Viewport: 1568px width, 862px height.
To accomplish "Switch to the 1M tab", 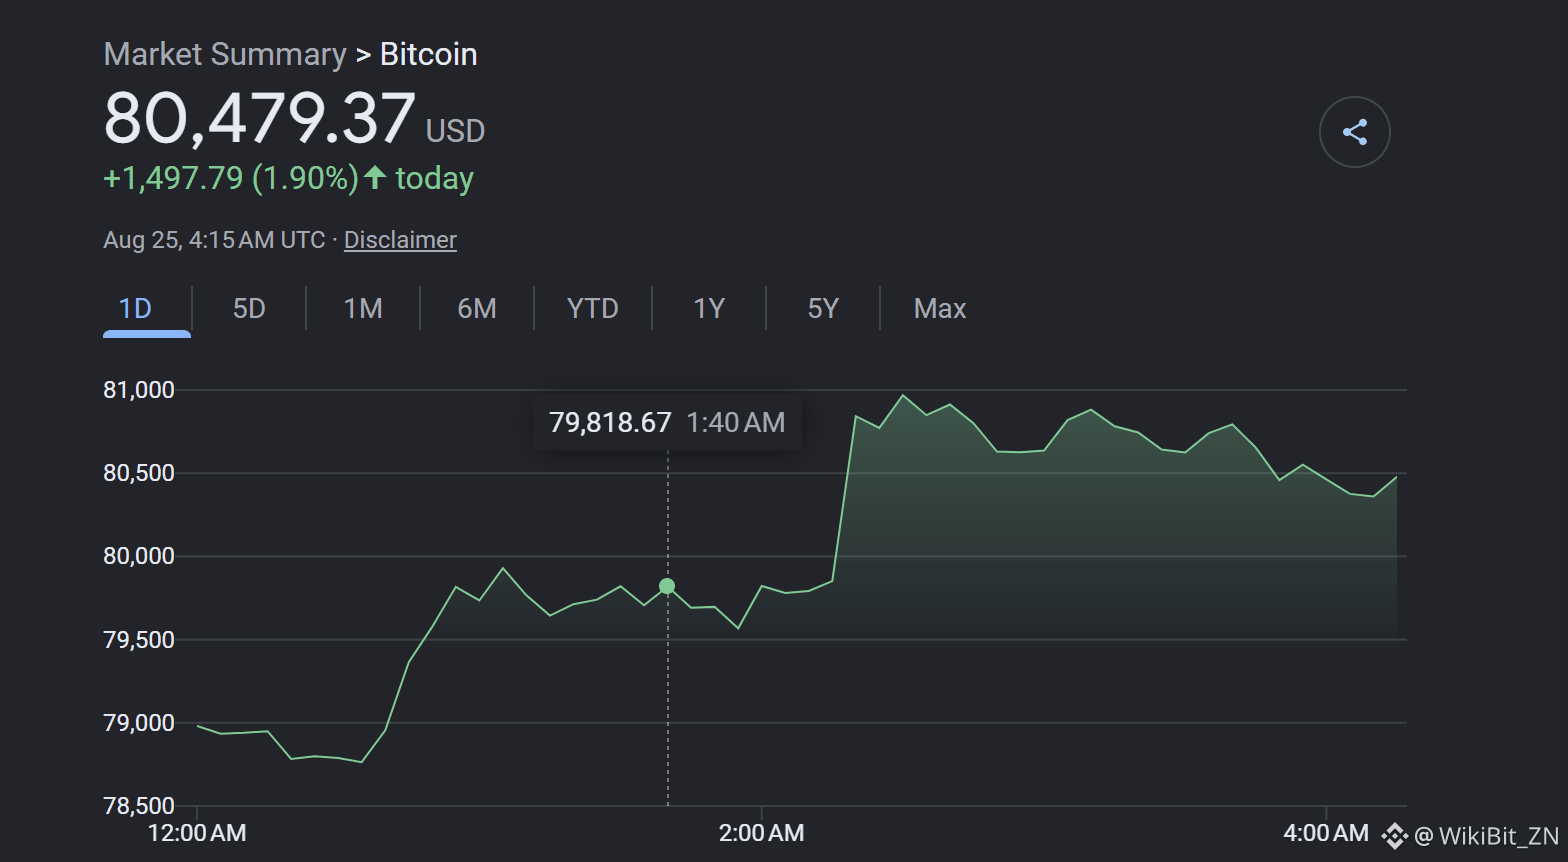I will click(363, 309).
